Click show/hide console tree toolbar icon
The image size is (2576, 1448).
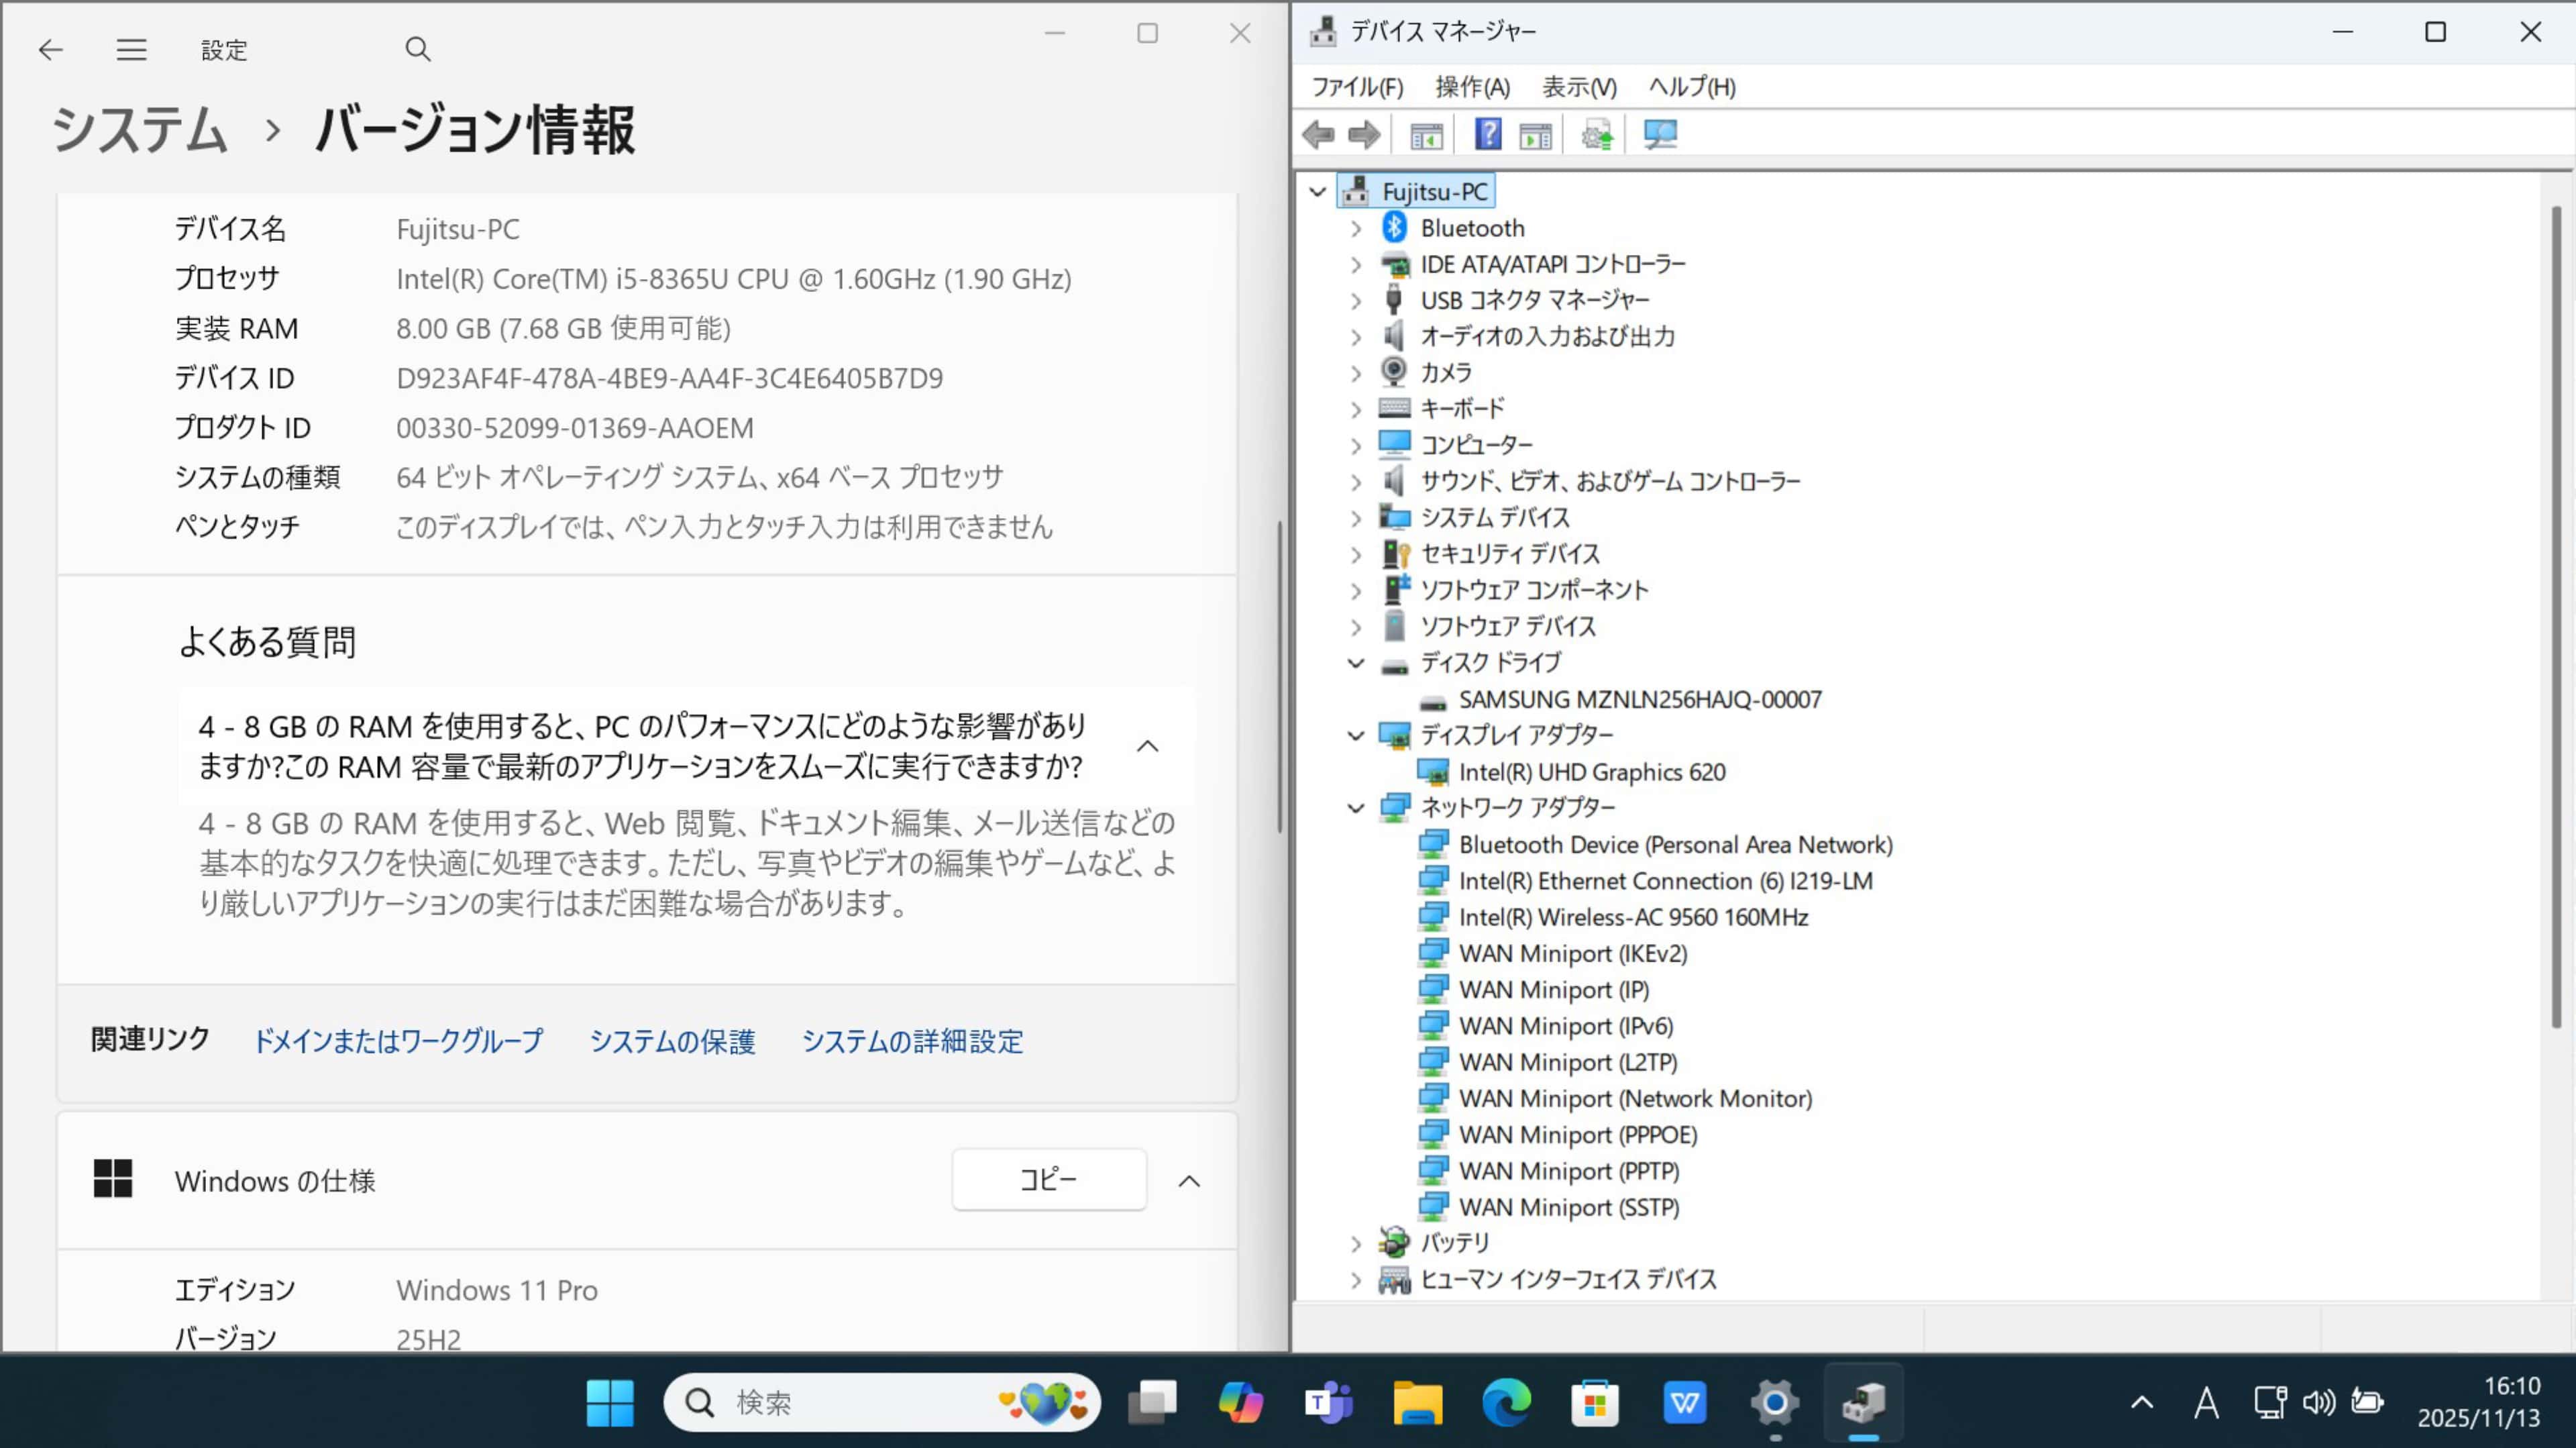coord(1426,134)
